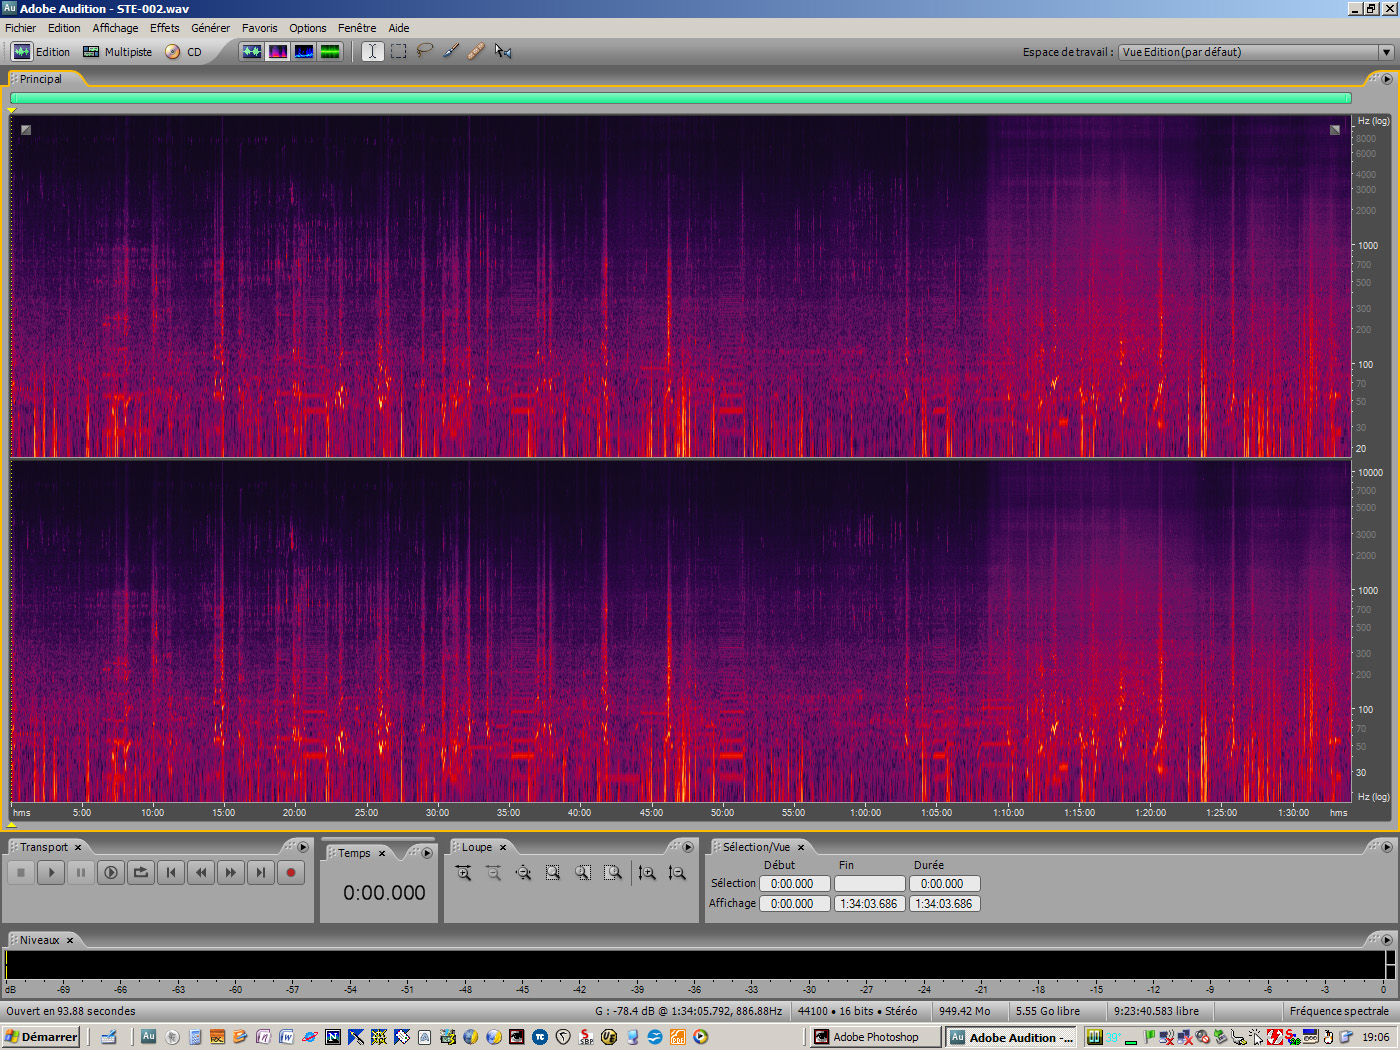The width and height of the screenshot is (1400, 1050).
Task: Select the Marquee selection tool
Action: click(x=397, y=51)
